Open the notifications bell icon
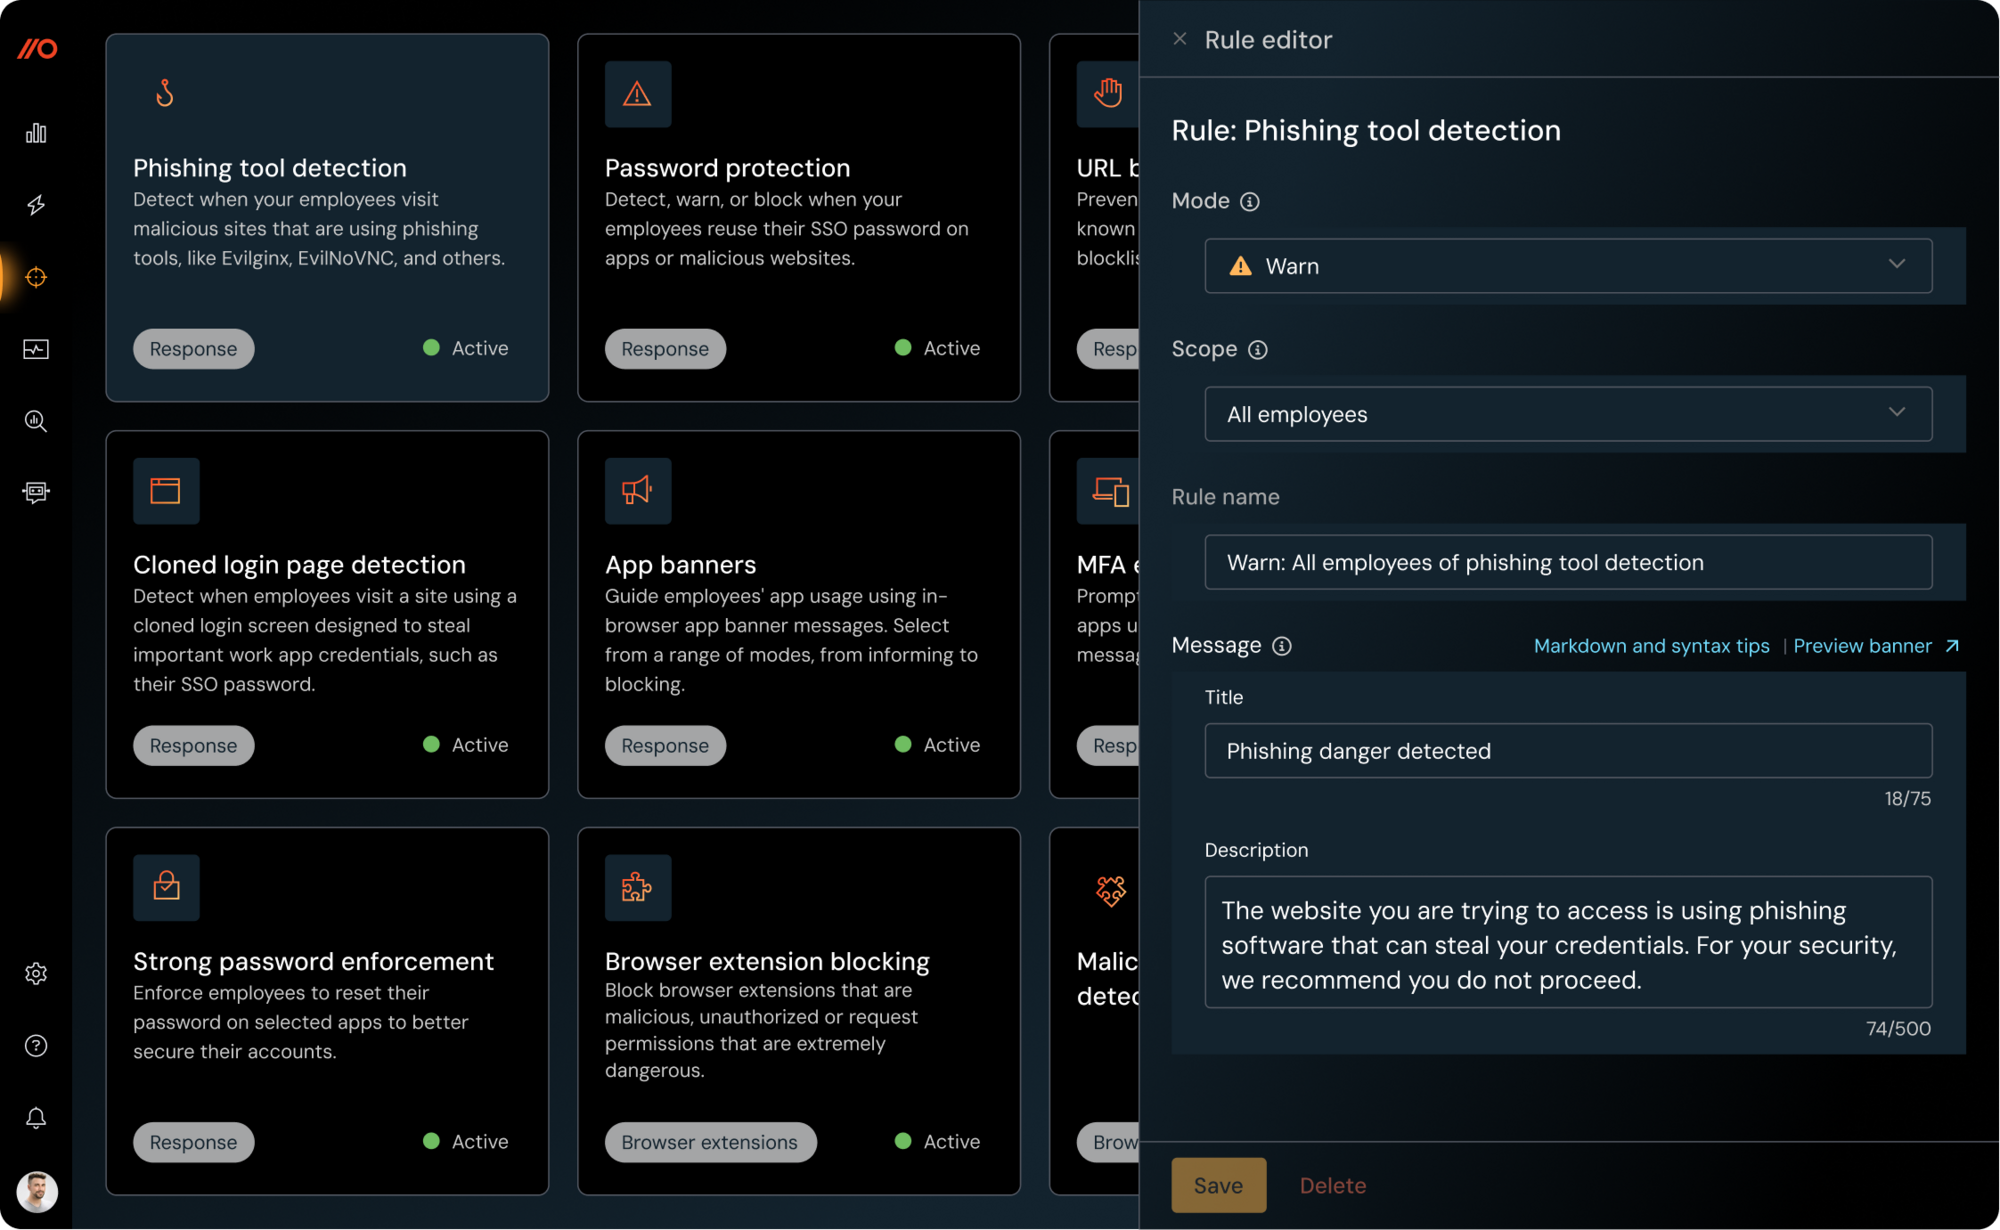 pyautogui.click(x=36, y=1117)
